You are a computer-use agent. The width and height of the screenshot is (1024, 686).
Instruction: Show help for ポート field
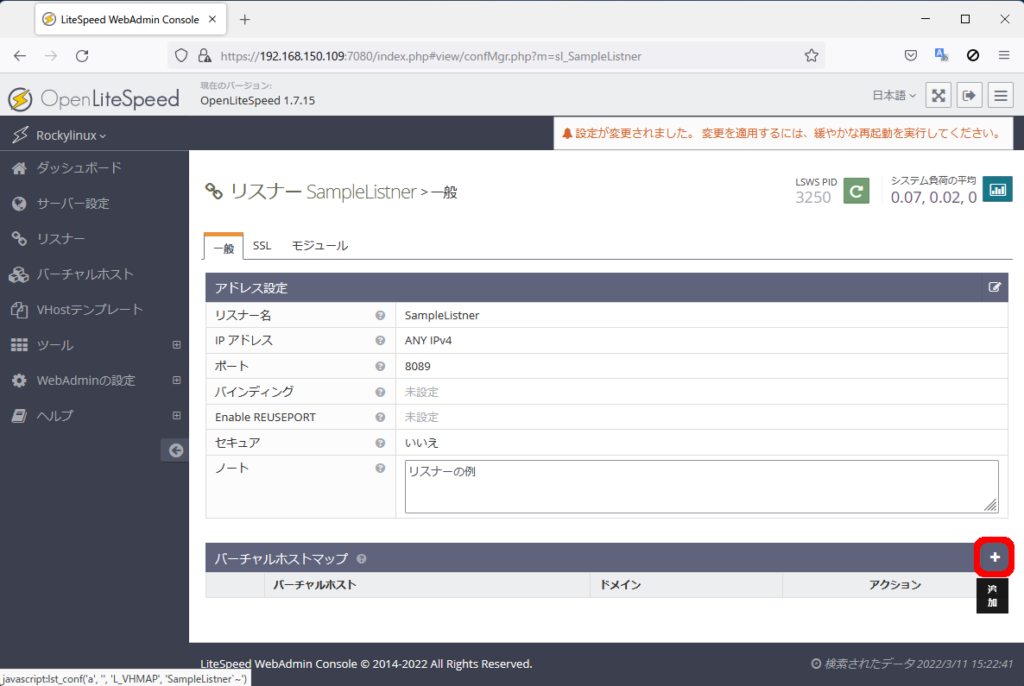click(x=380, y=366)
